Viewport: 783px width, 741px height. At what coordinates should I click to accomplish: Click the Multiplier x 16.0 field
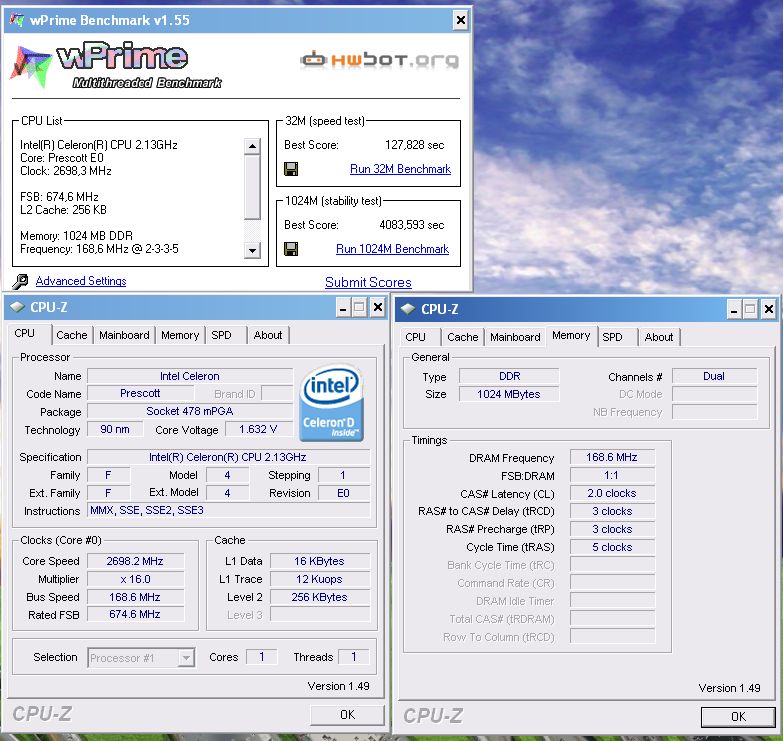(135, 579)
